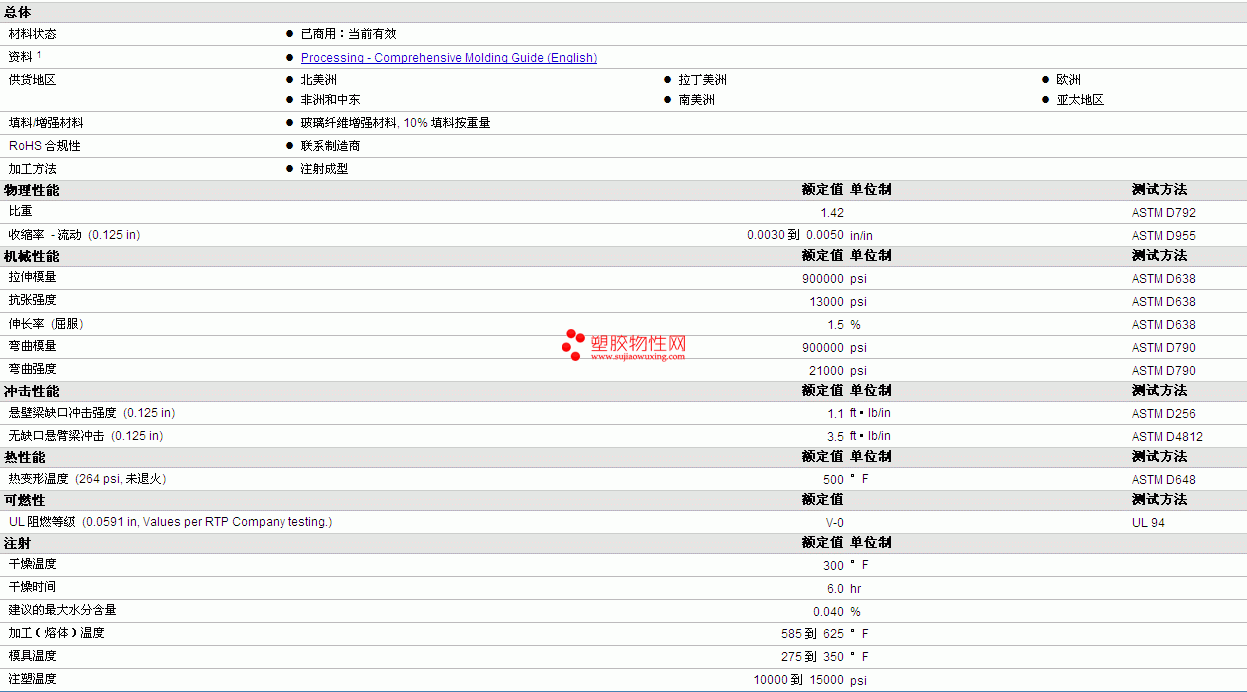Select 非洲和中东 in supply regions
The image size is (1247, 692).
pos(331,100)
